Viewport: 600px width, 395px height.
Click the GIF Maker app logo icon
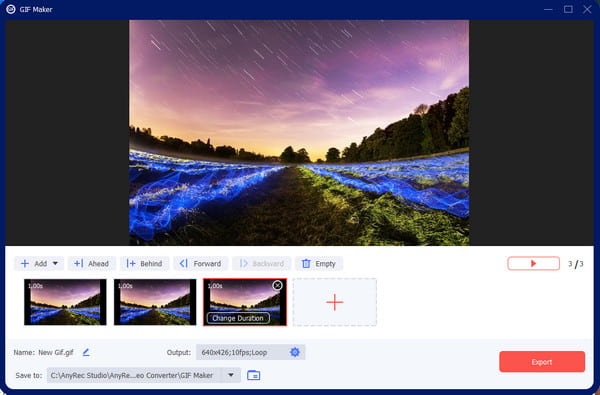coord(11,9)
